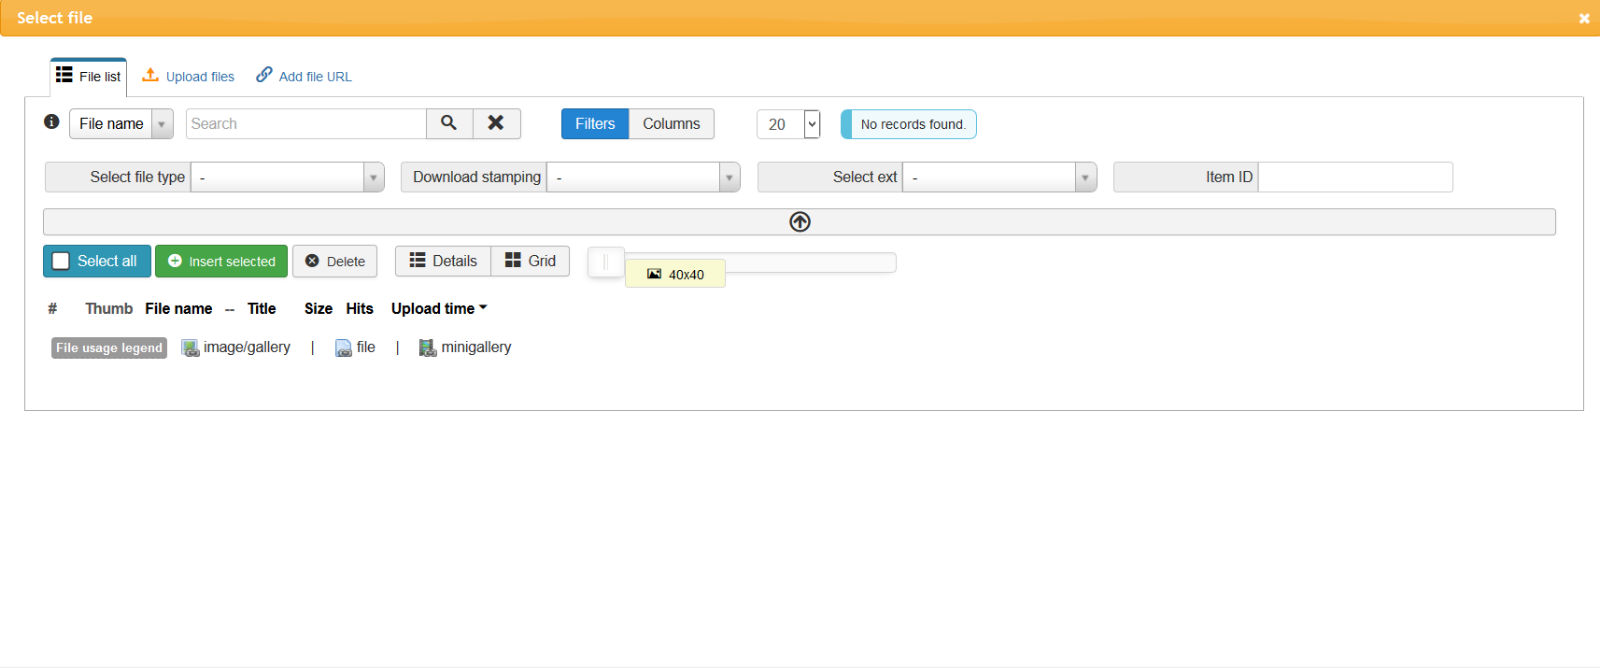Switch to the File list tab
This screenshot has width=1600, height=668.
click(x=89, y=76)
